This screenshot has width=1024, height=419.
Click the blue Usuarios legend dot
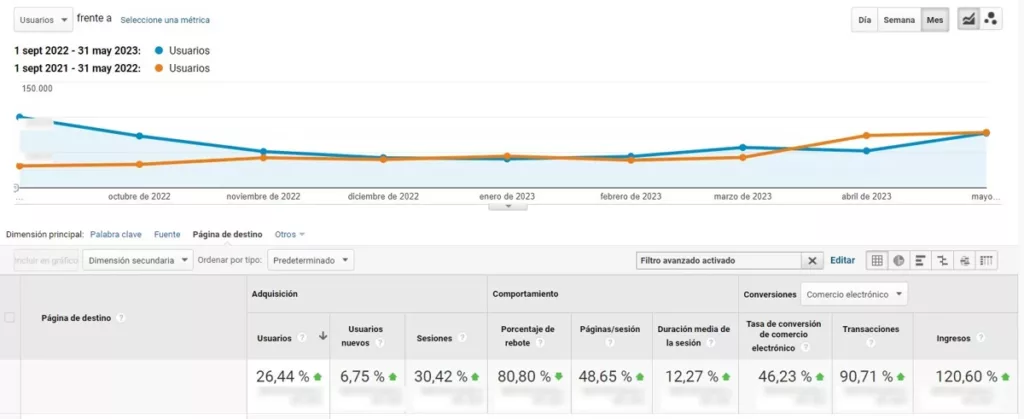159,51
